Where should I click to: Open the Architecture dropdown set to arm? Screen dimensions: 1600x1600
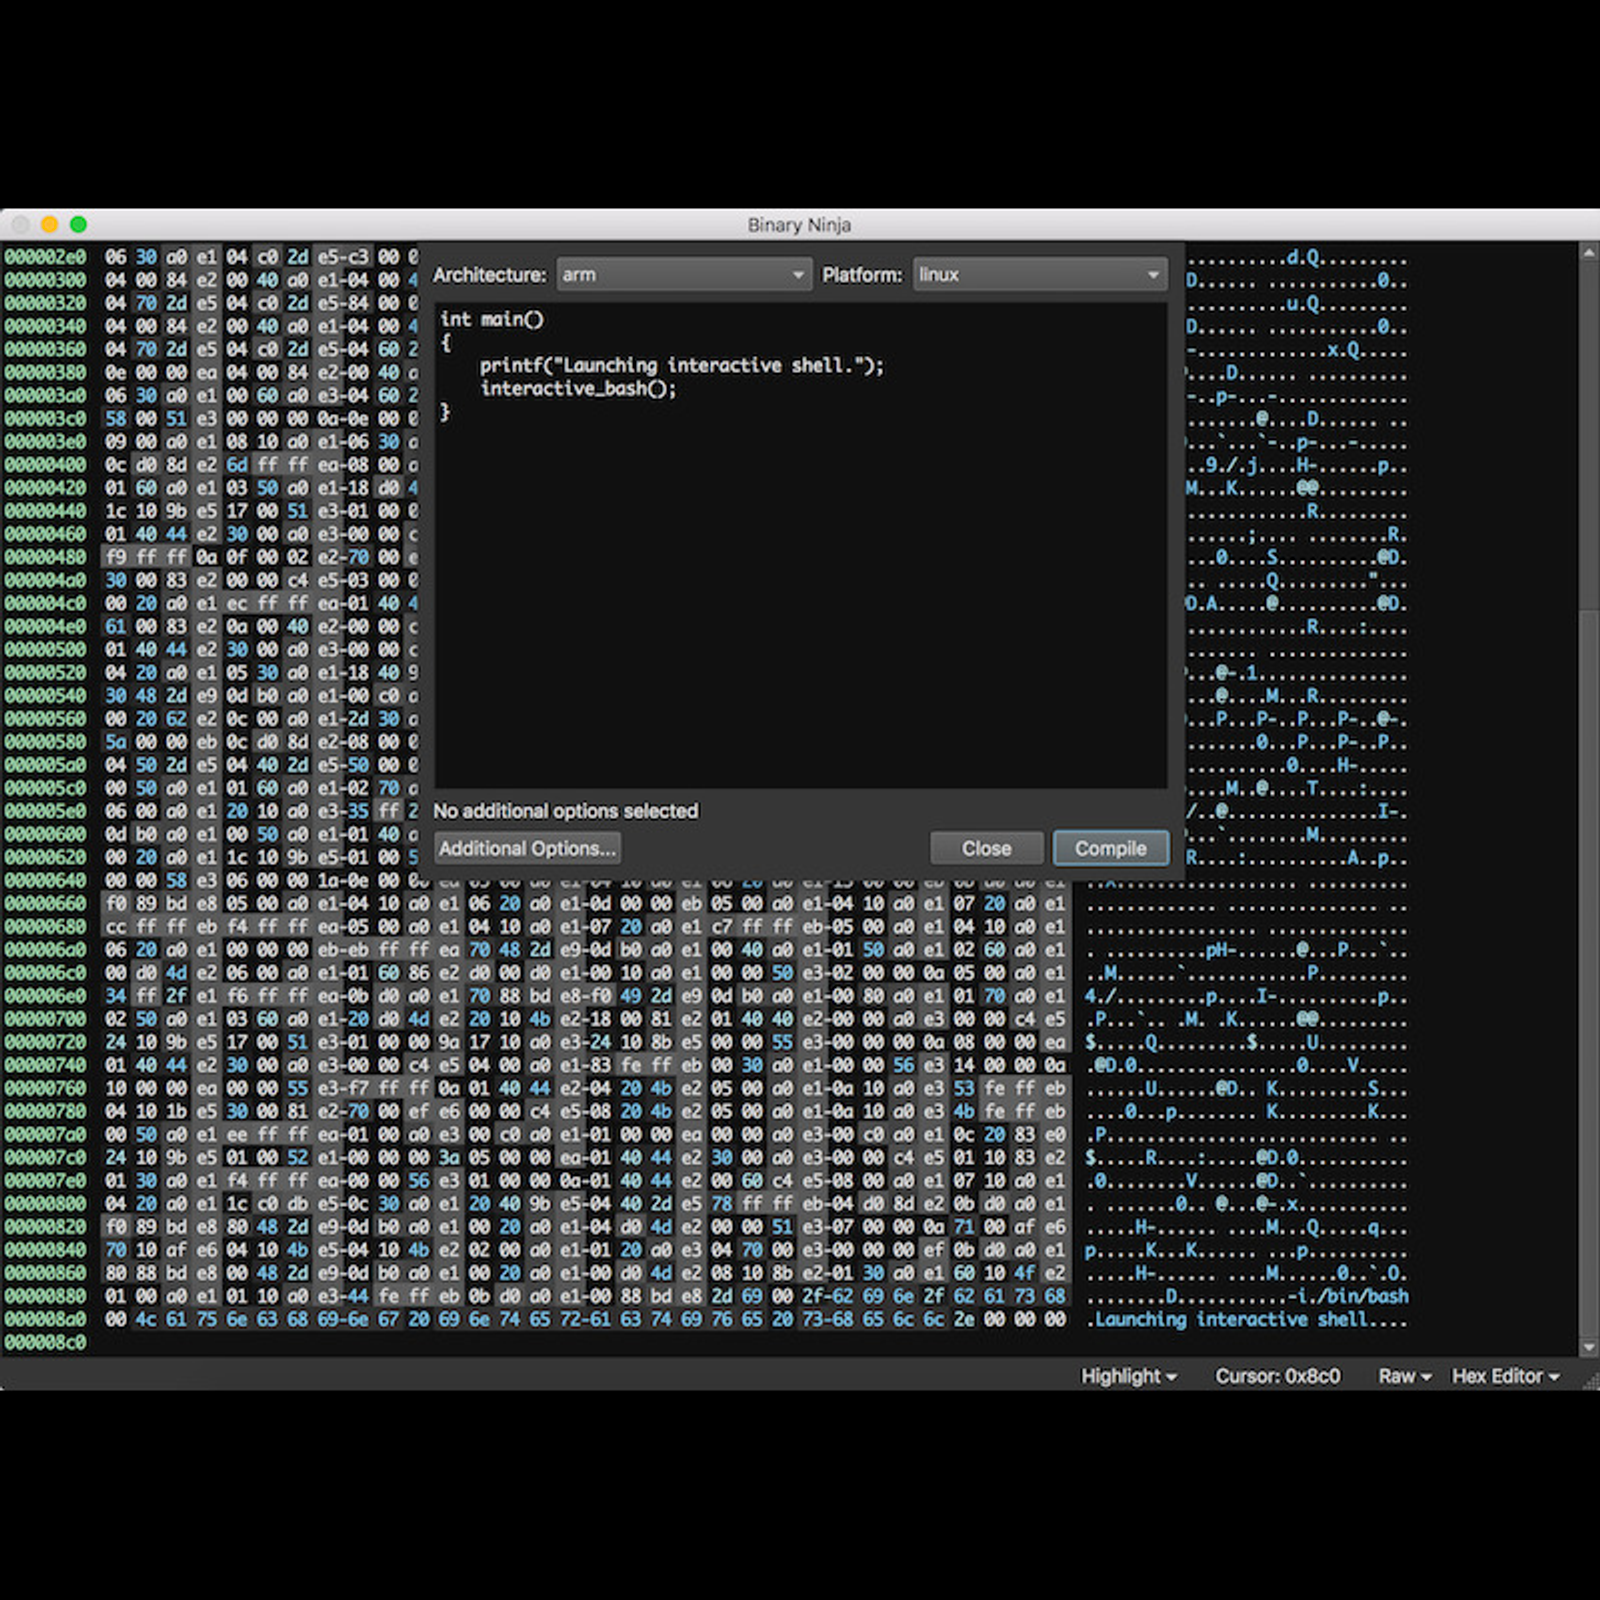tap(683, 274)
